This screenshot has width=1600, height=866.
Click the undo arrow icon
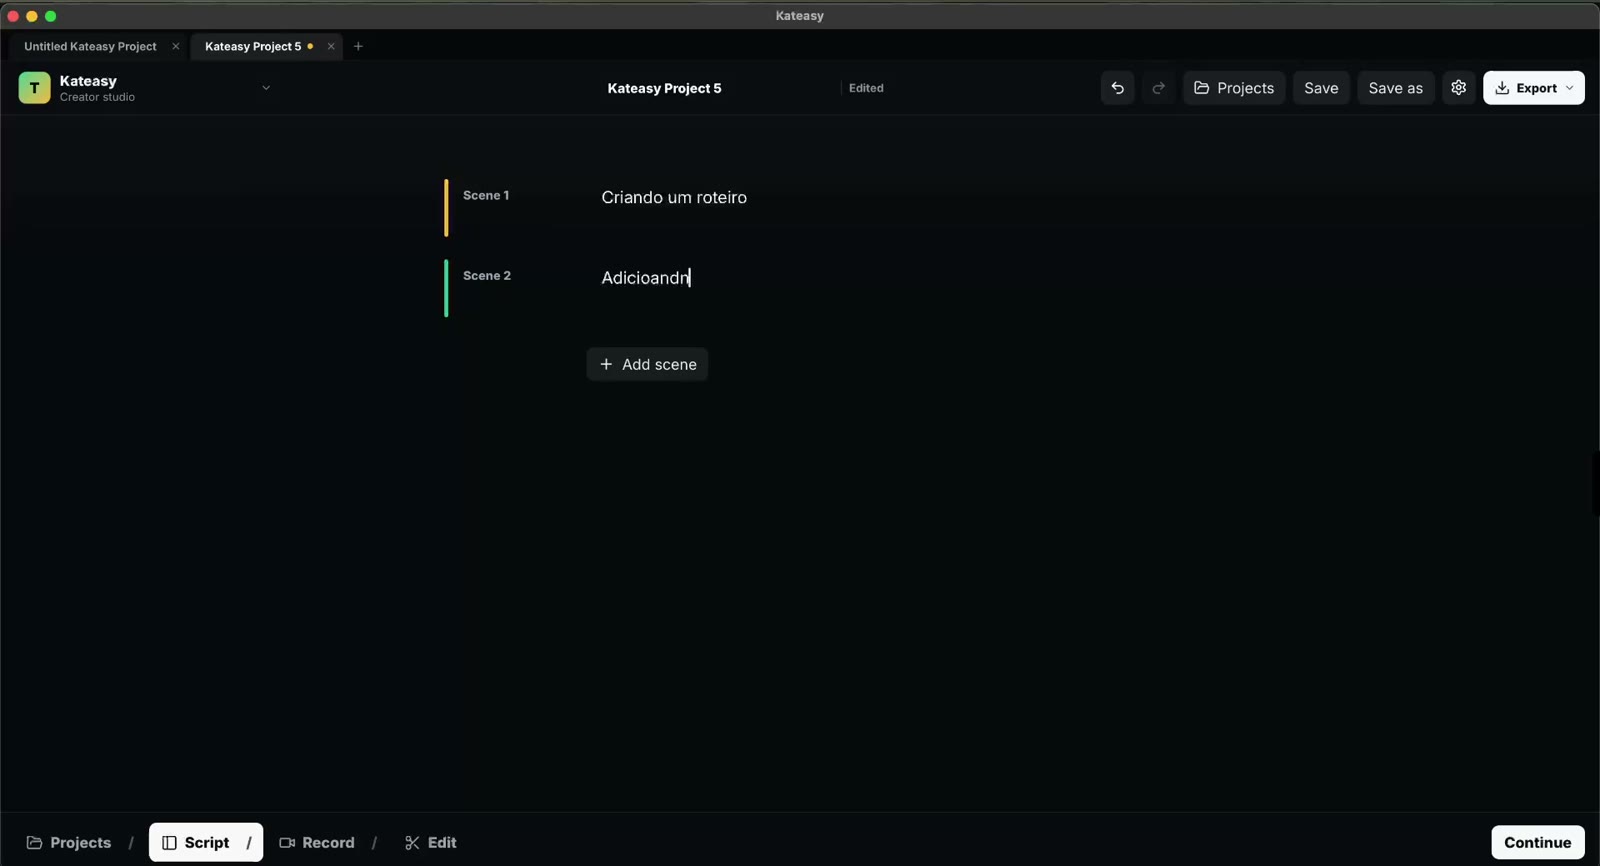pyautogui.click(x=1117, y=88)
